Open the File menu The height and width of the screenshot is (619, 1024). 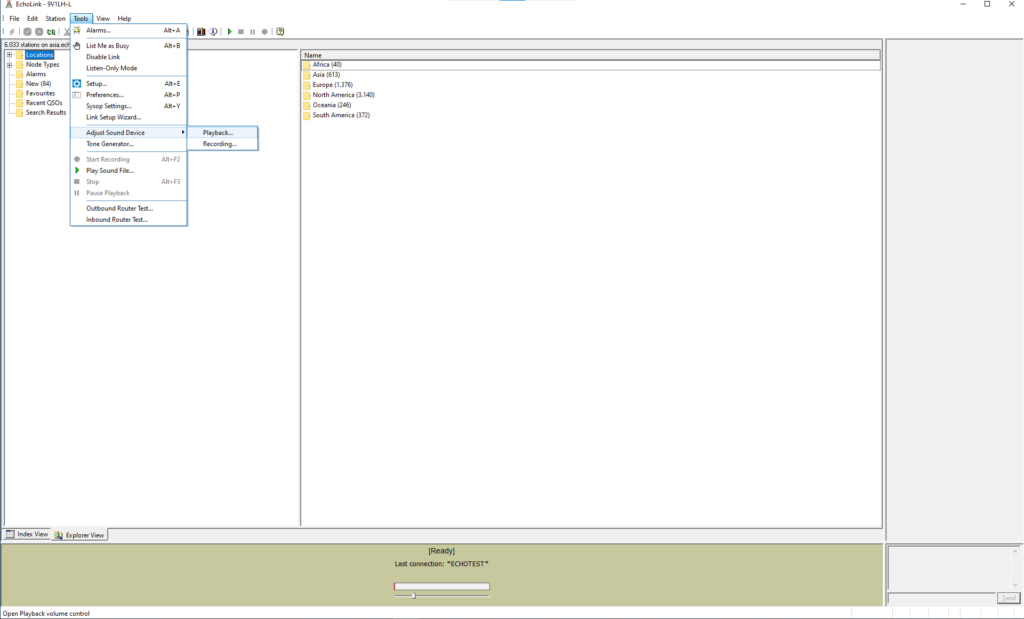(x=14, y=18)
